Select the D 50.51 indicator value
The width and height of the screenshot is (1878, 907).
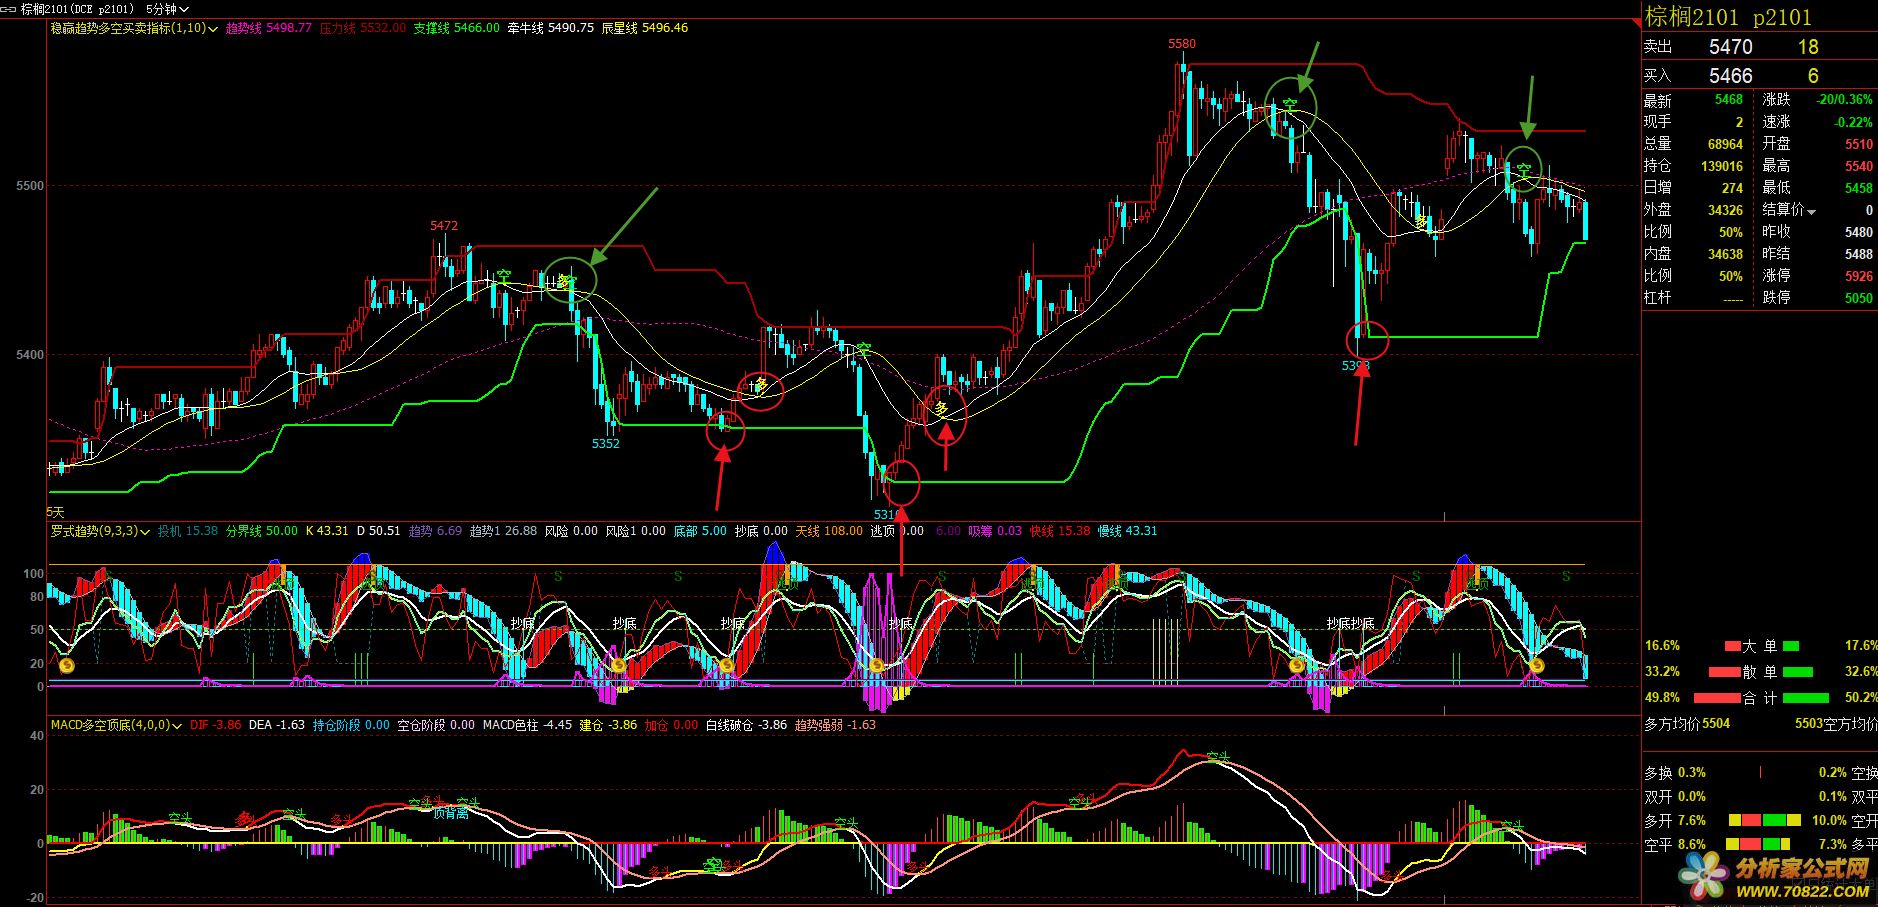(x=378, y=531)
